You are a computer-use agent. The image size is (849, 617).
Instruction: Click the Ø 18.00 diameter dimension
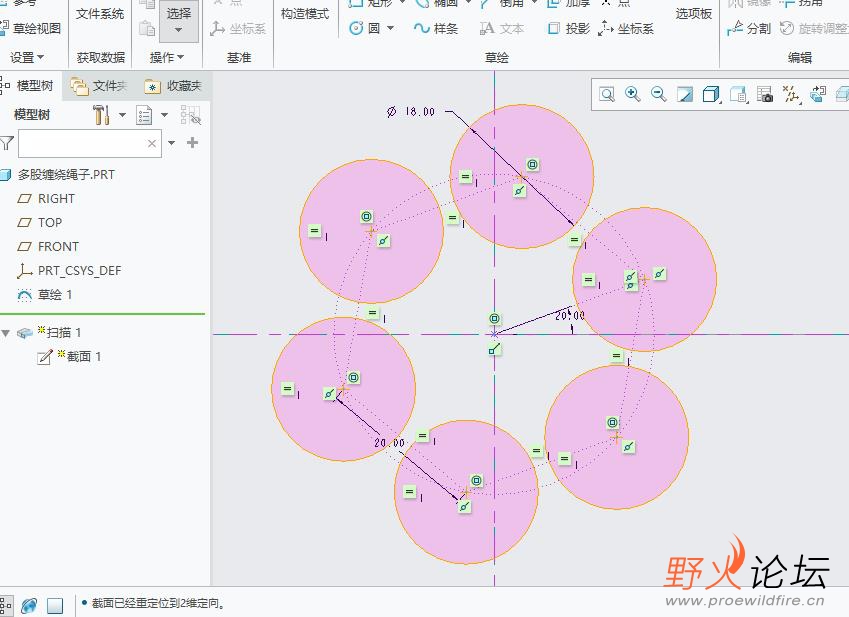click(411, 111)
